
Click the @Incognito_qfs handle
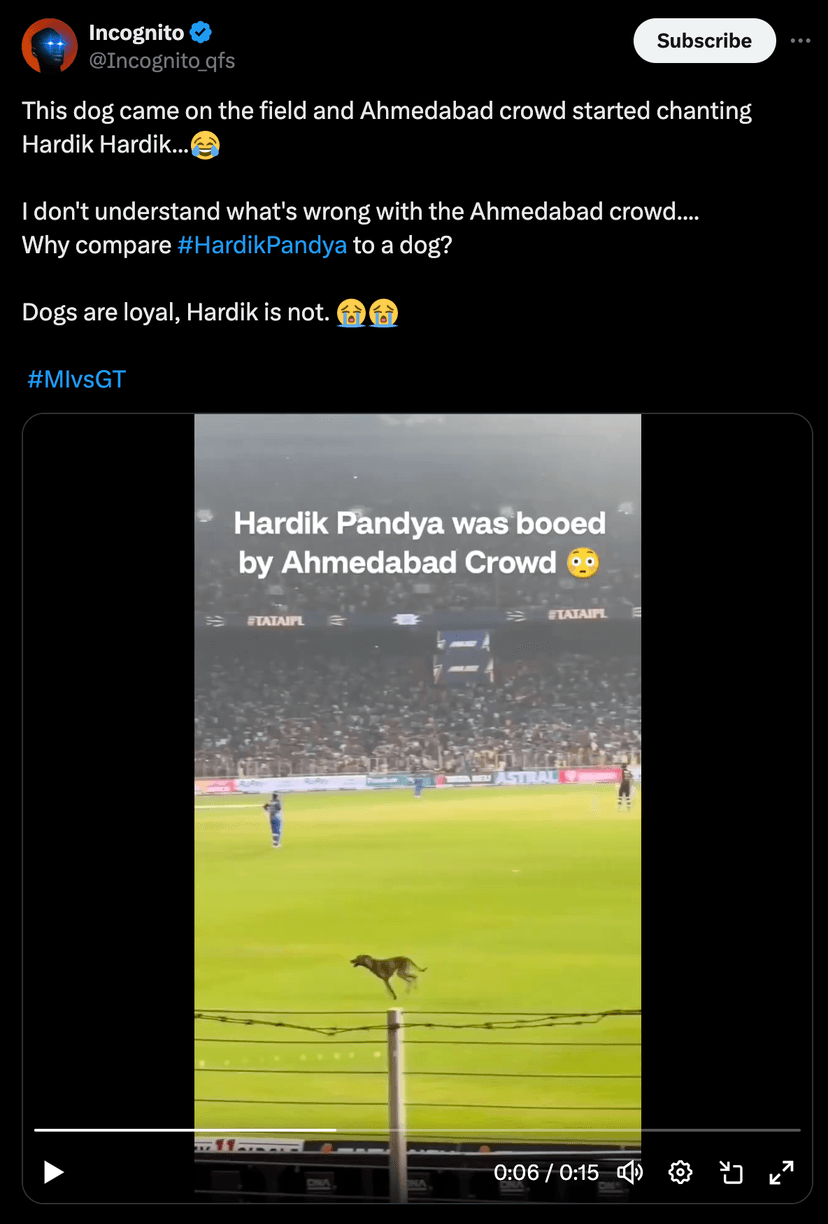(x=162, y=60)
